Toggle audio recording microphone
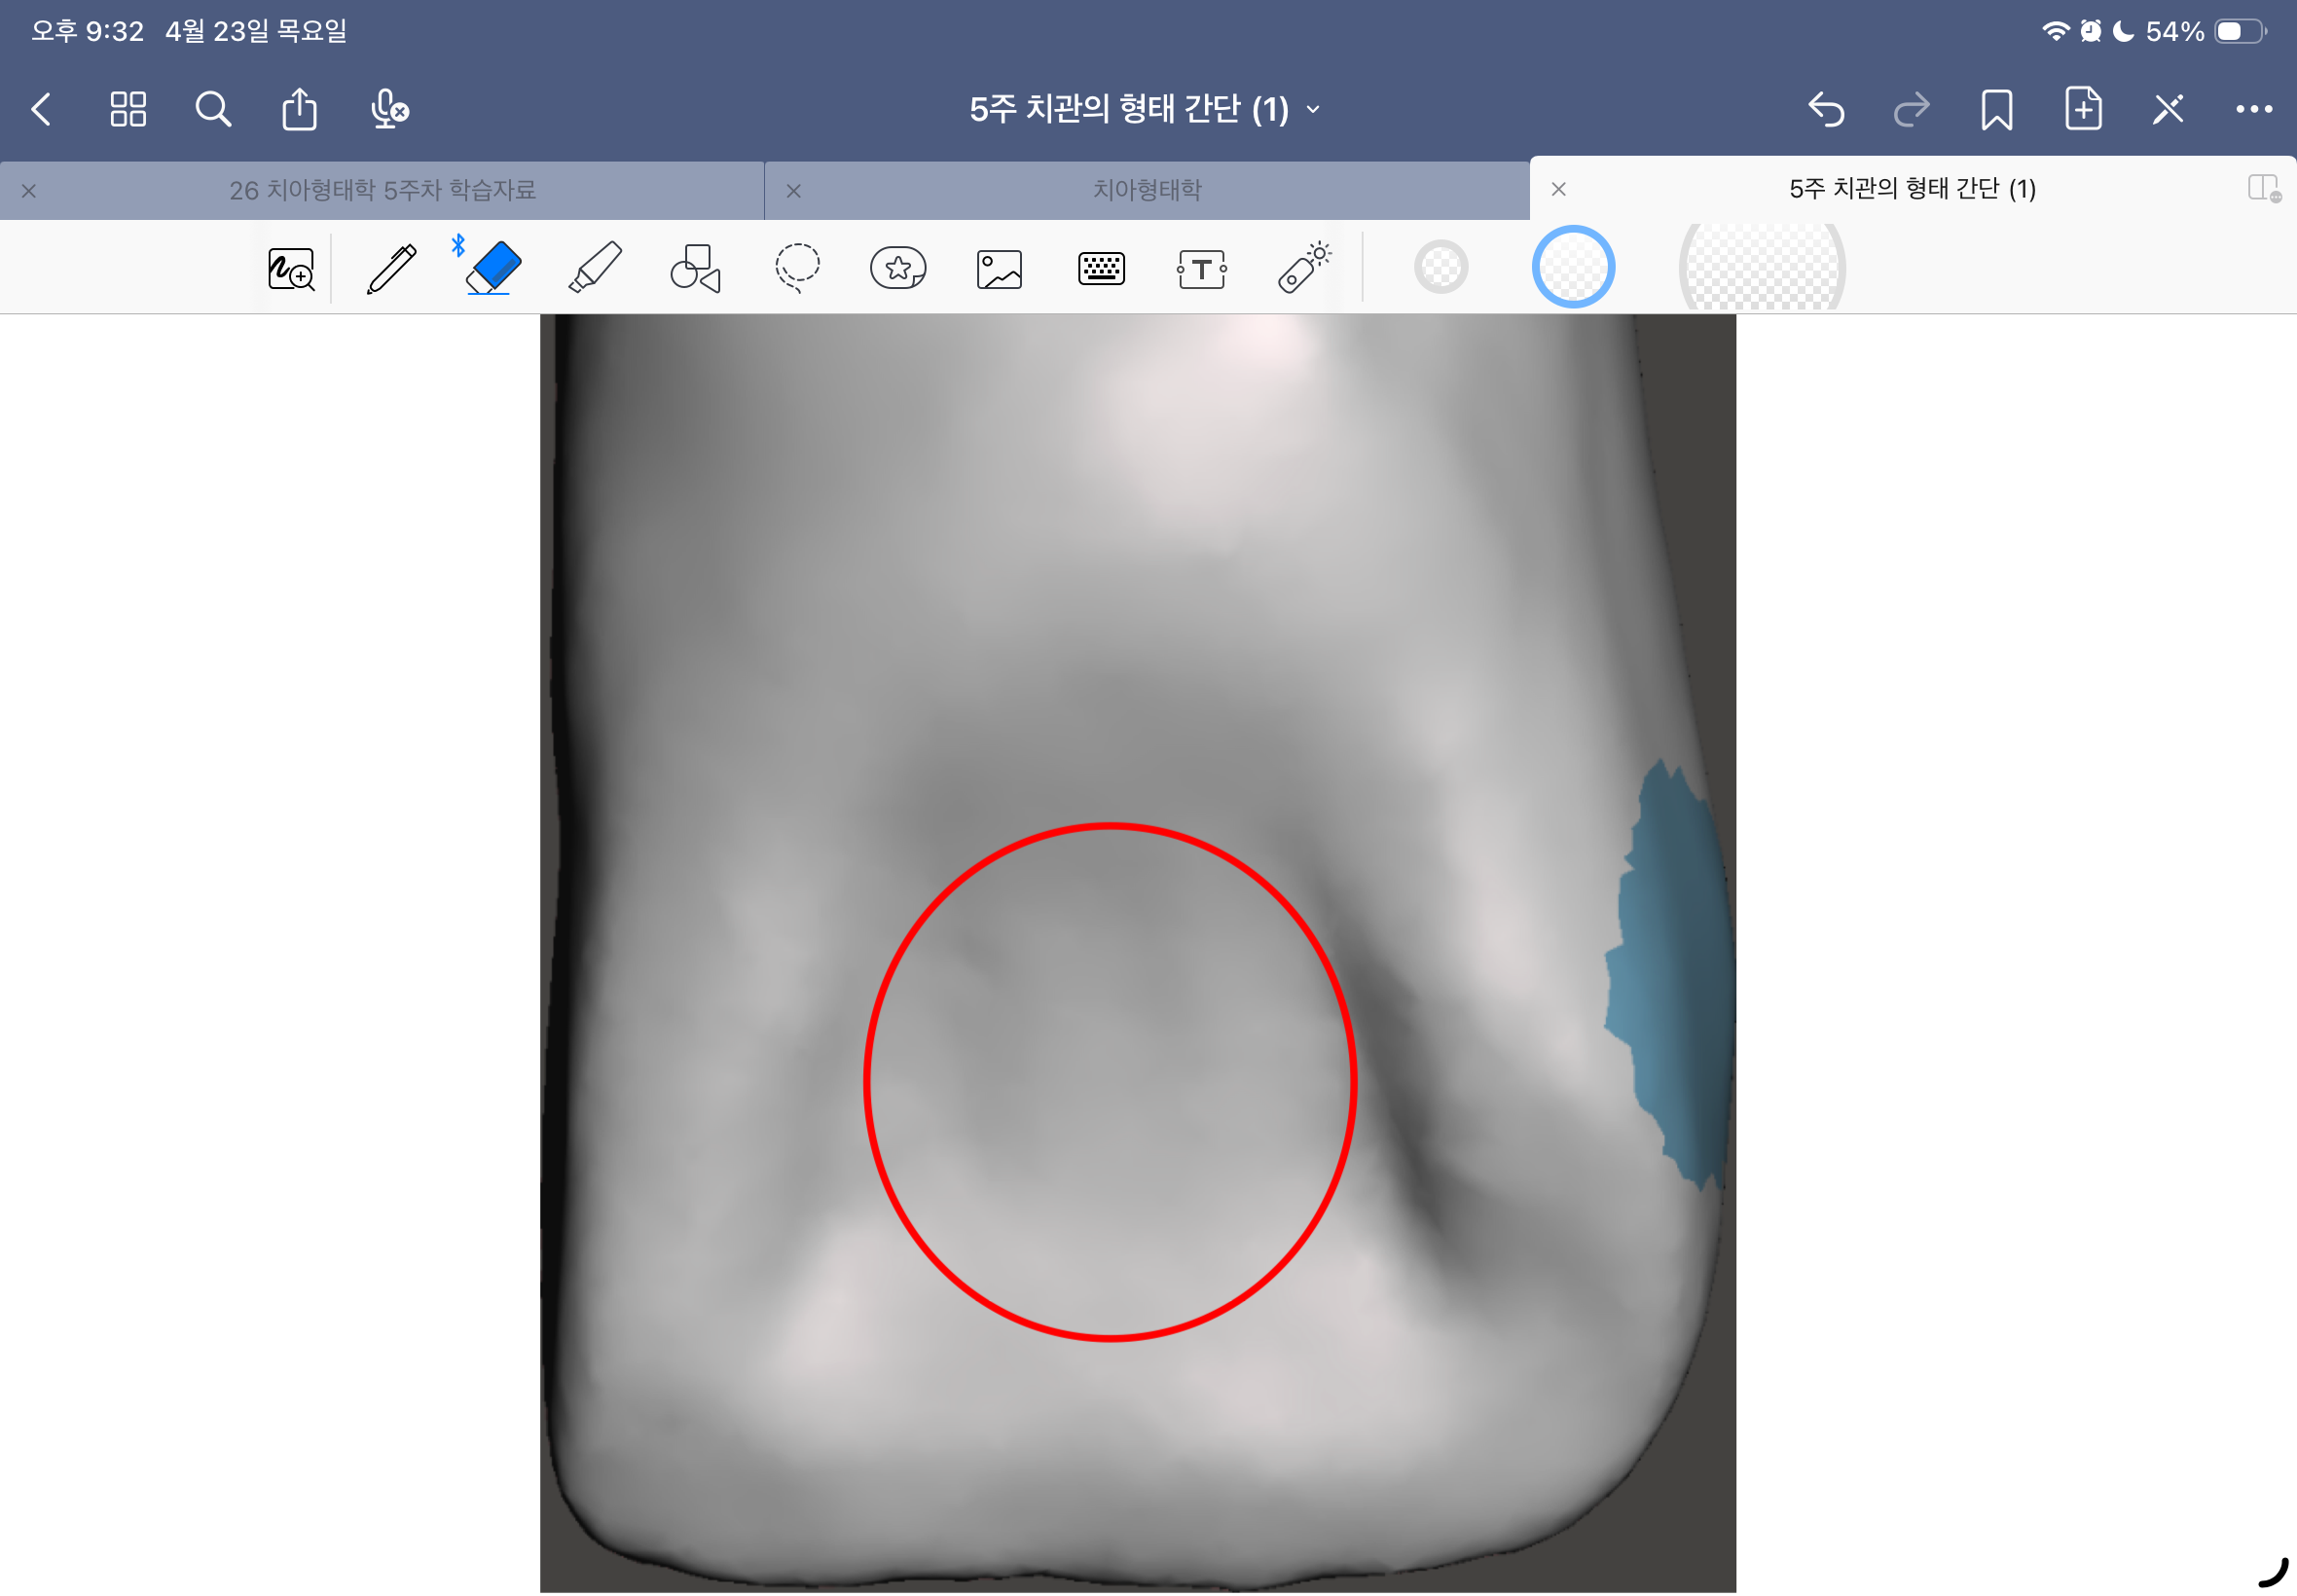This screenshot has height=1596, width=2297. coord(389,109)
